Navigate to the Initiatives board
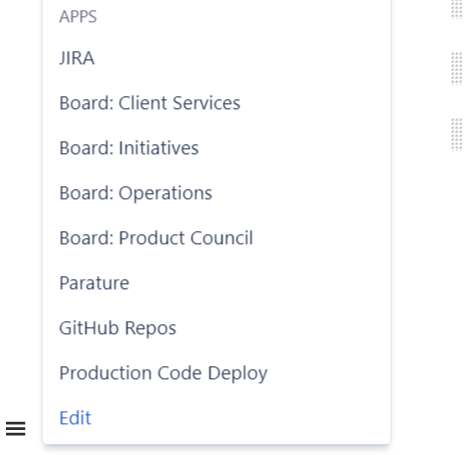This screenshot has width=465, height=455. [129, 148]
